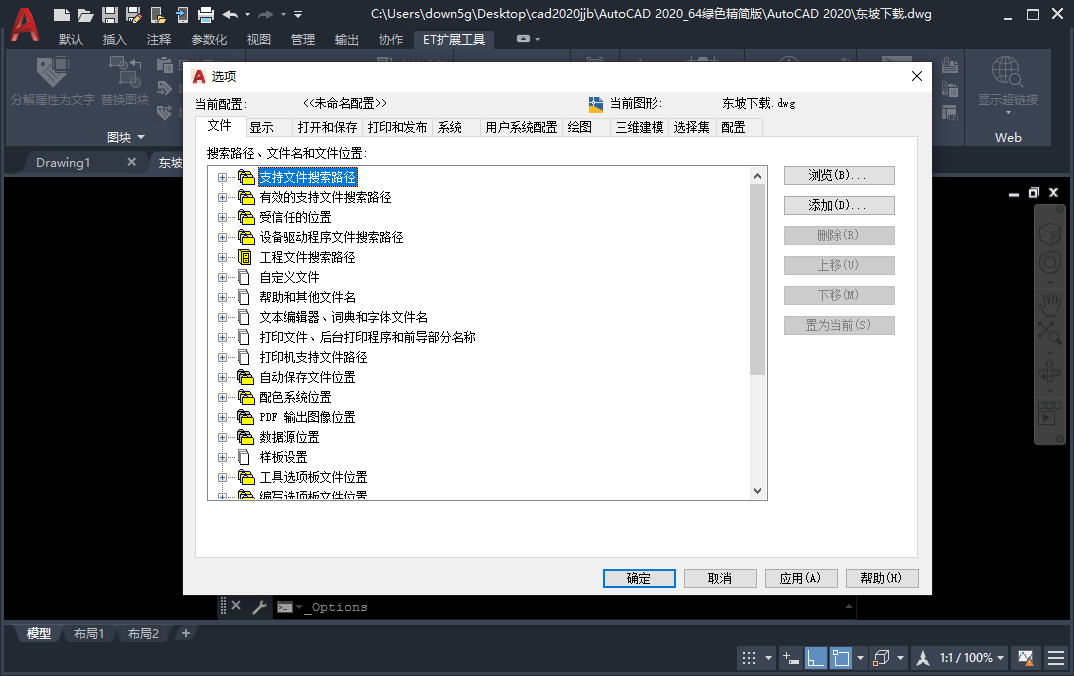Toggle grid display in the status bar

click(x=751, y=658)
